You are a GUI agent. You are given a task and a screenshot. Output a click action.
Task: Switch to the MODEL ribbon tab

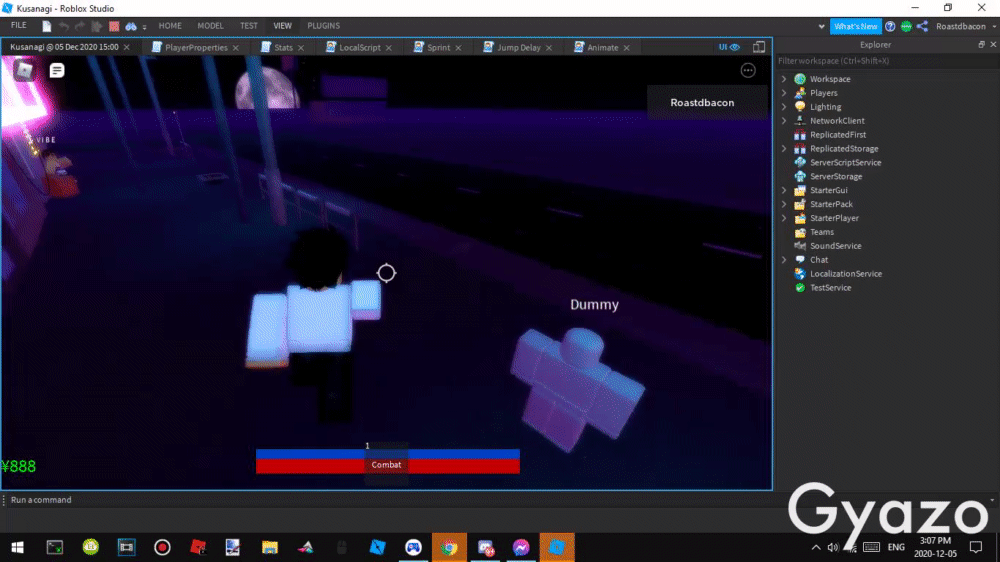pyautogui.click(x=210, y=26)
